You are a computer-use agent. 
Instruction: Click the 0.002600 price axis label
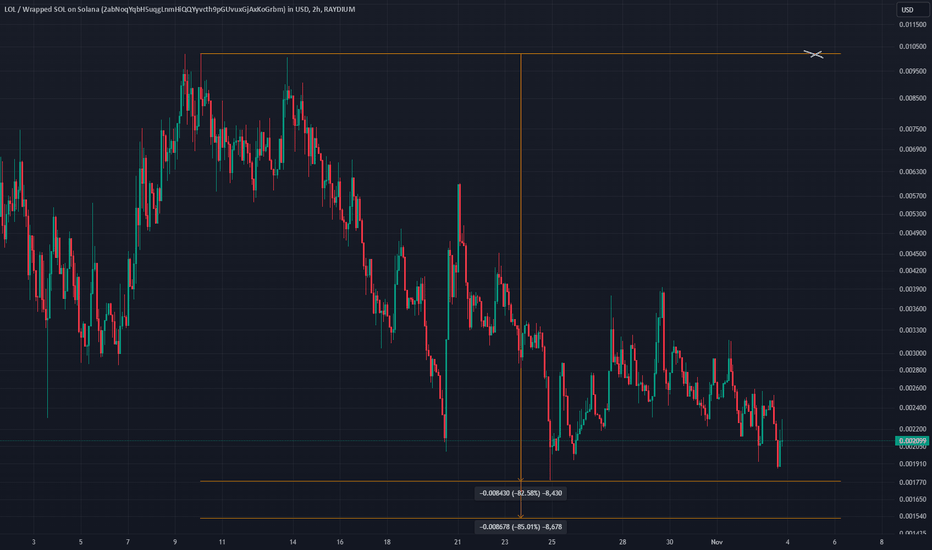[x=912, y=388]
